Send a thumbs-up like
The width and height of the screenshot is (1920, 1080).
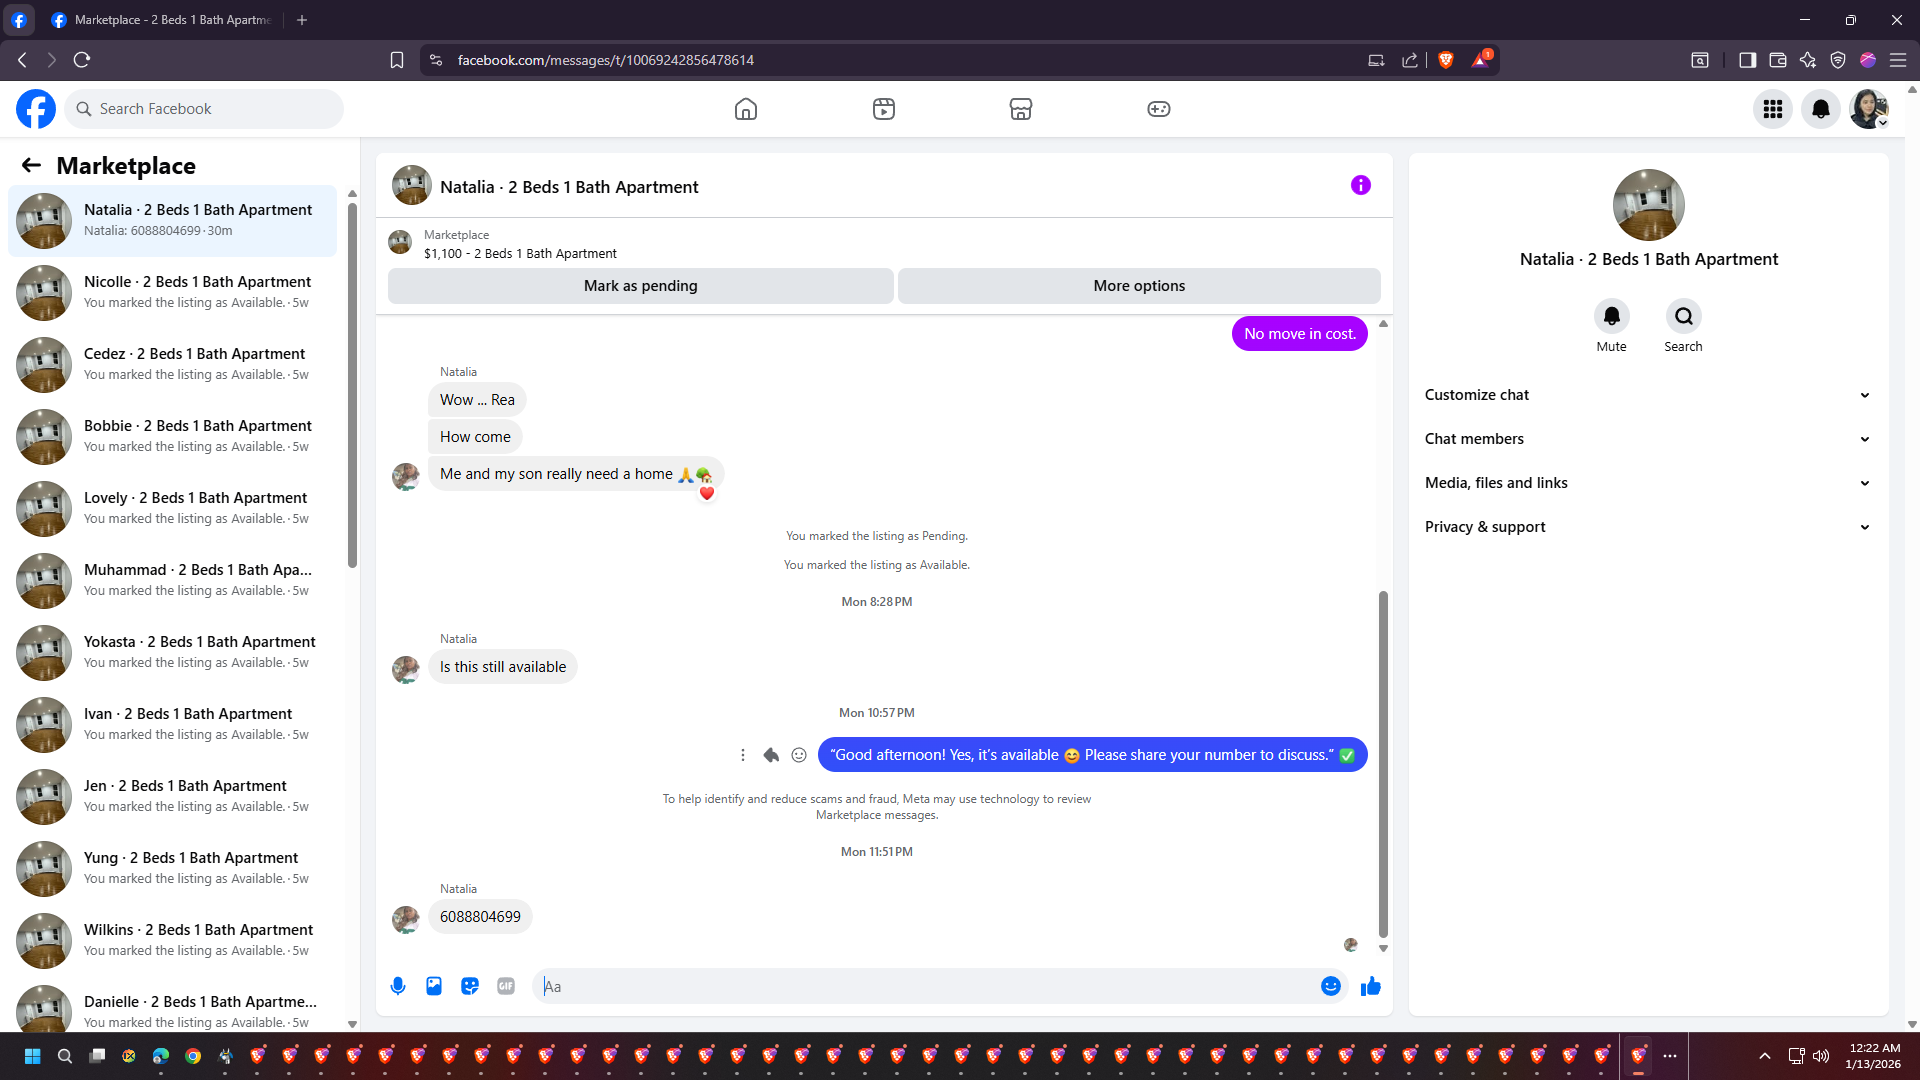point(1370,986)
